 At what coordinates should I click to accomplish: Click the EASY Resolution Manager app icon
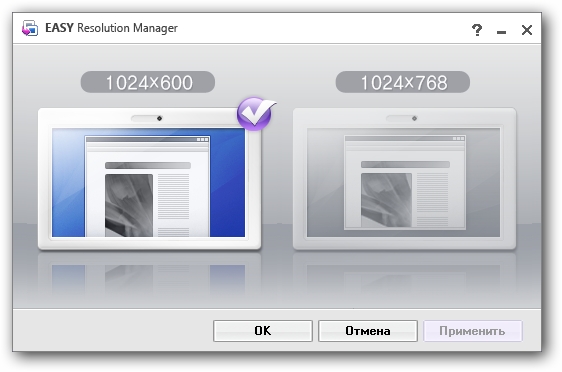30,28
